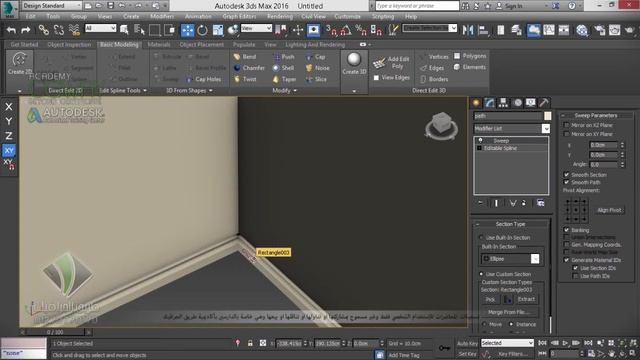Apply the Slice modifier

(316, 79)
